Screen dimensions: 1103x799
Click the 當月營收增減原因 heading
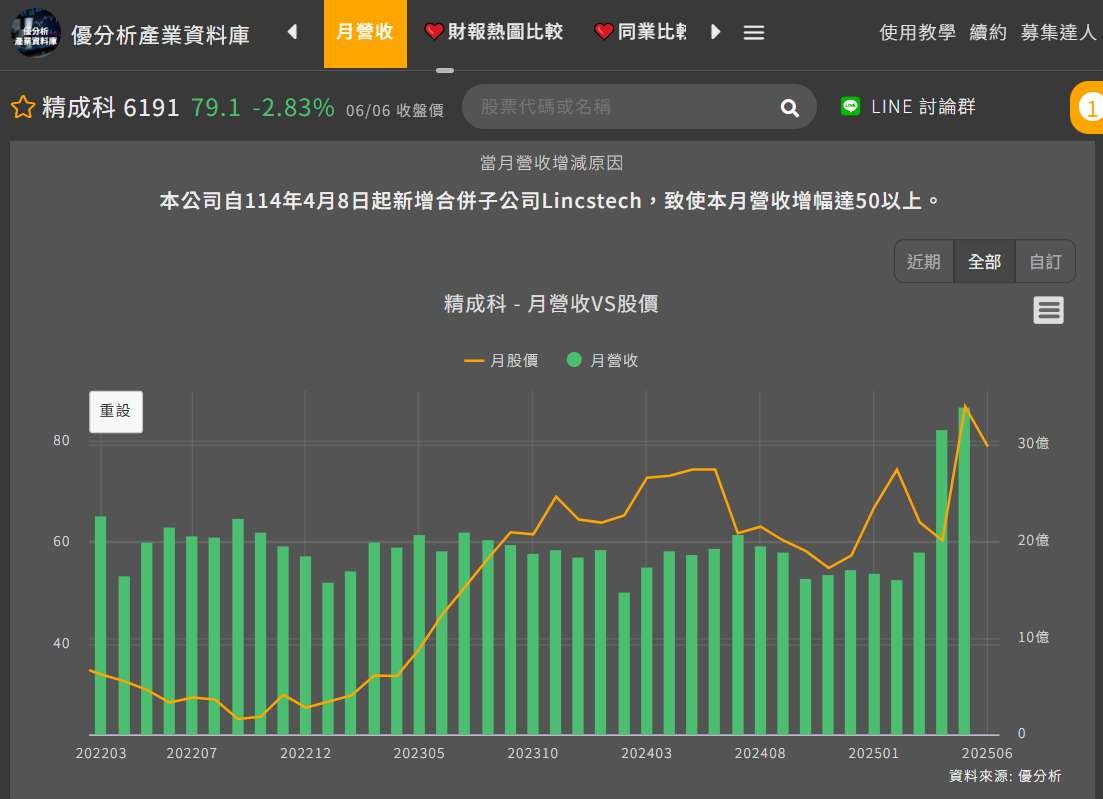(552, 163)
